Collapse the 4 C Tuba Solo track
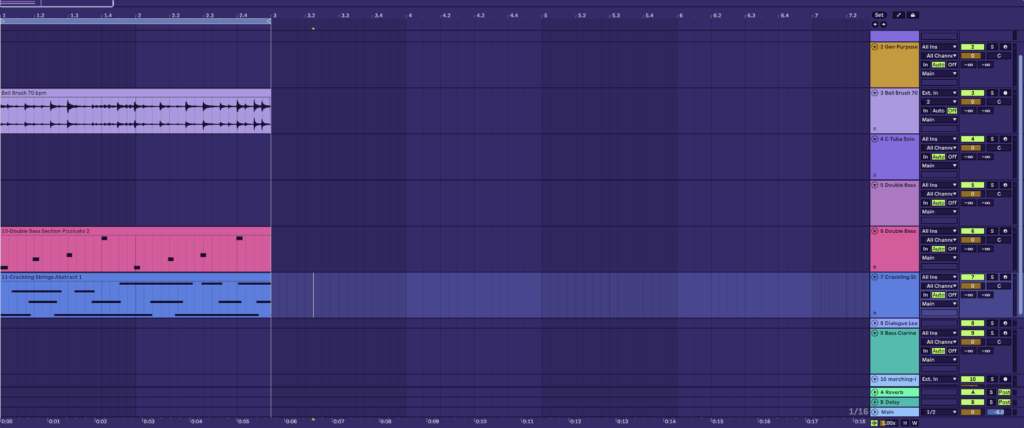The height and width of the screenshot is (428, 1024). point(876,139)
